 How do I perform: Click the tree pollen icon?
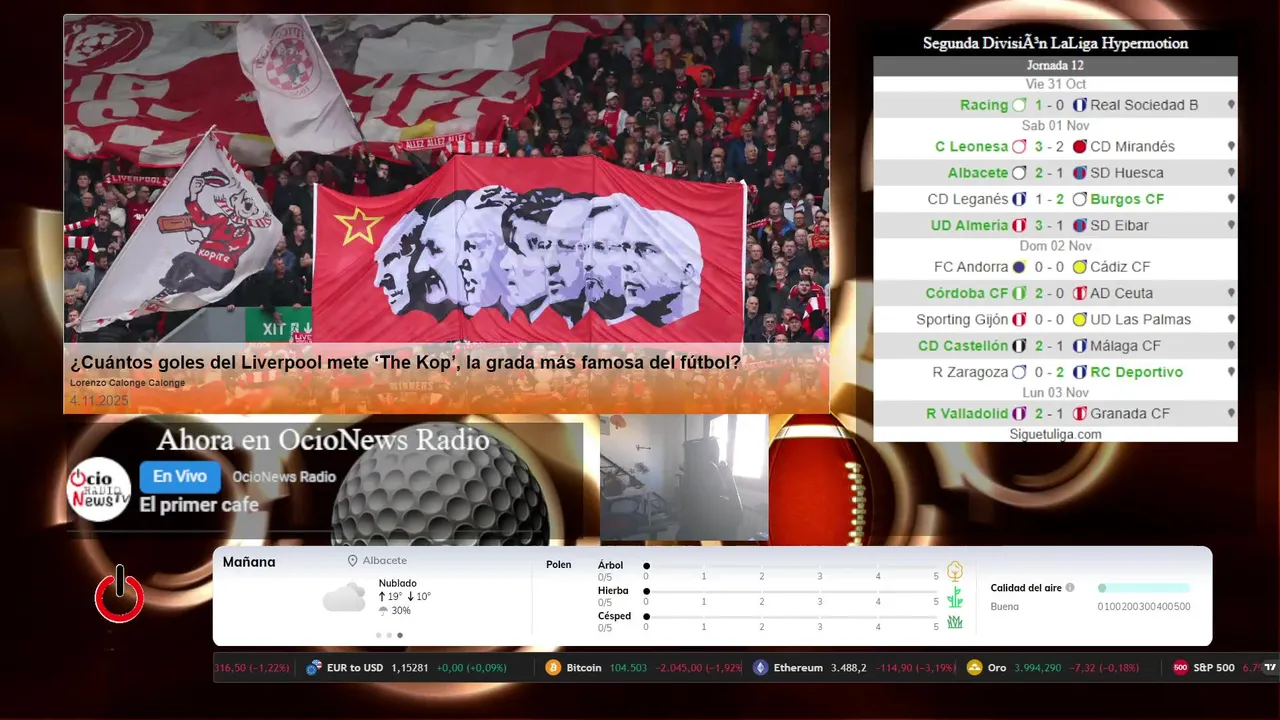click(x=955, y=571)
